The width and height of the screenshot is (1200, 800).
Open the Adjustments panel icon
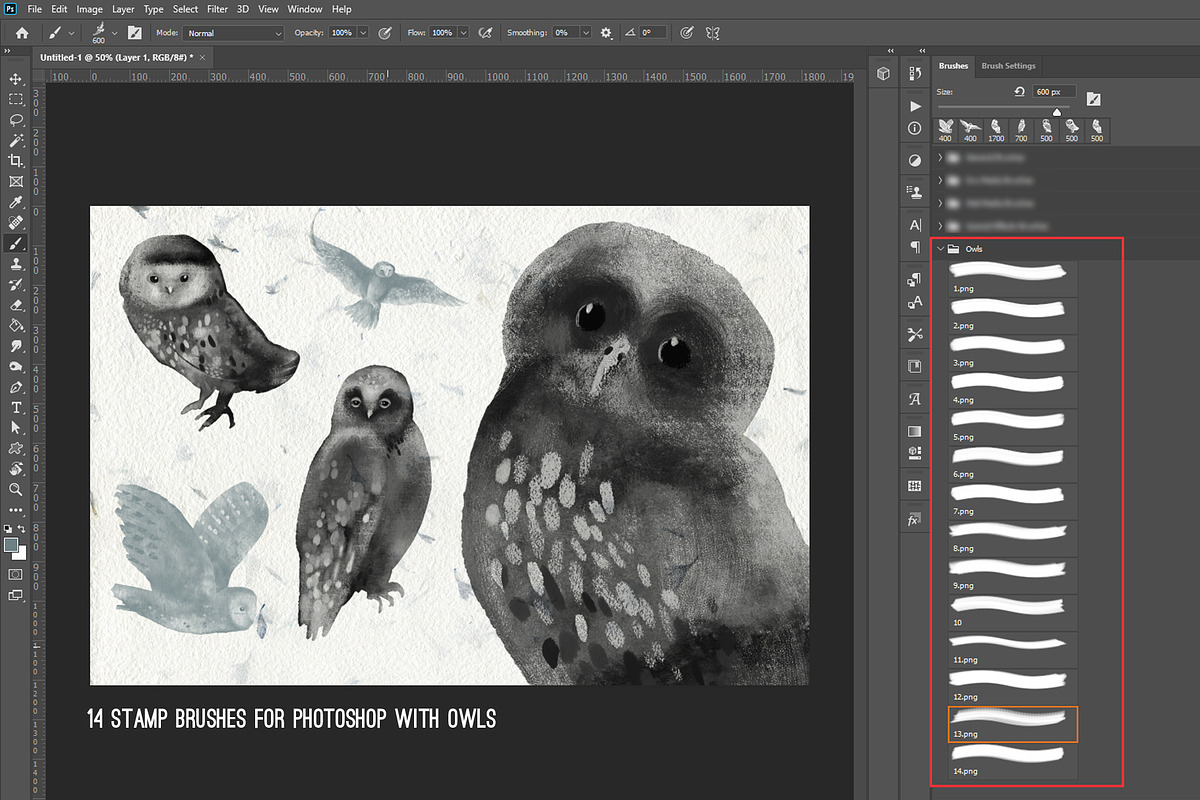tap(914, 160)
